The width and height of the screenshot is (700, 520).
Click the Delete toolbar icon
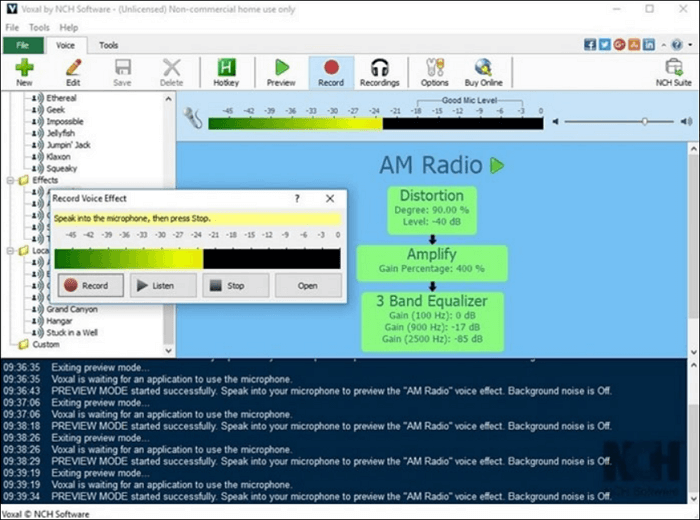tap(171, 72)
